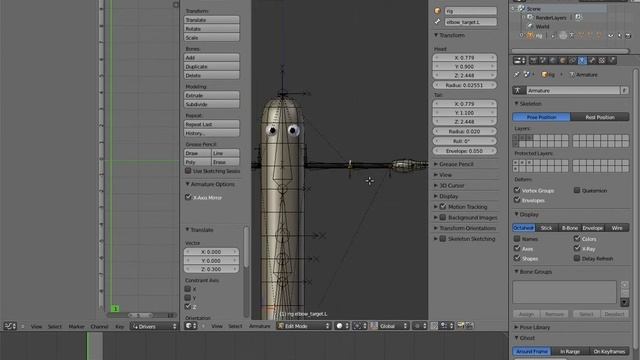Image resolution: width=640 pixels, height=360 pixels.
Task: Click the armature datablock browse icon
Action: [518, 91]
